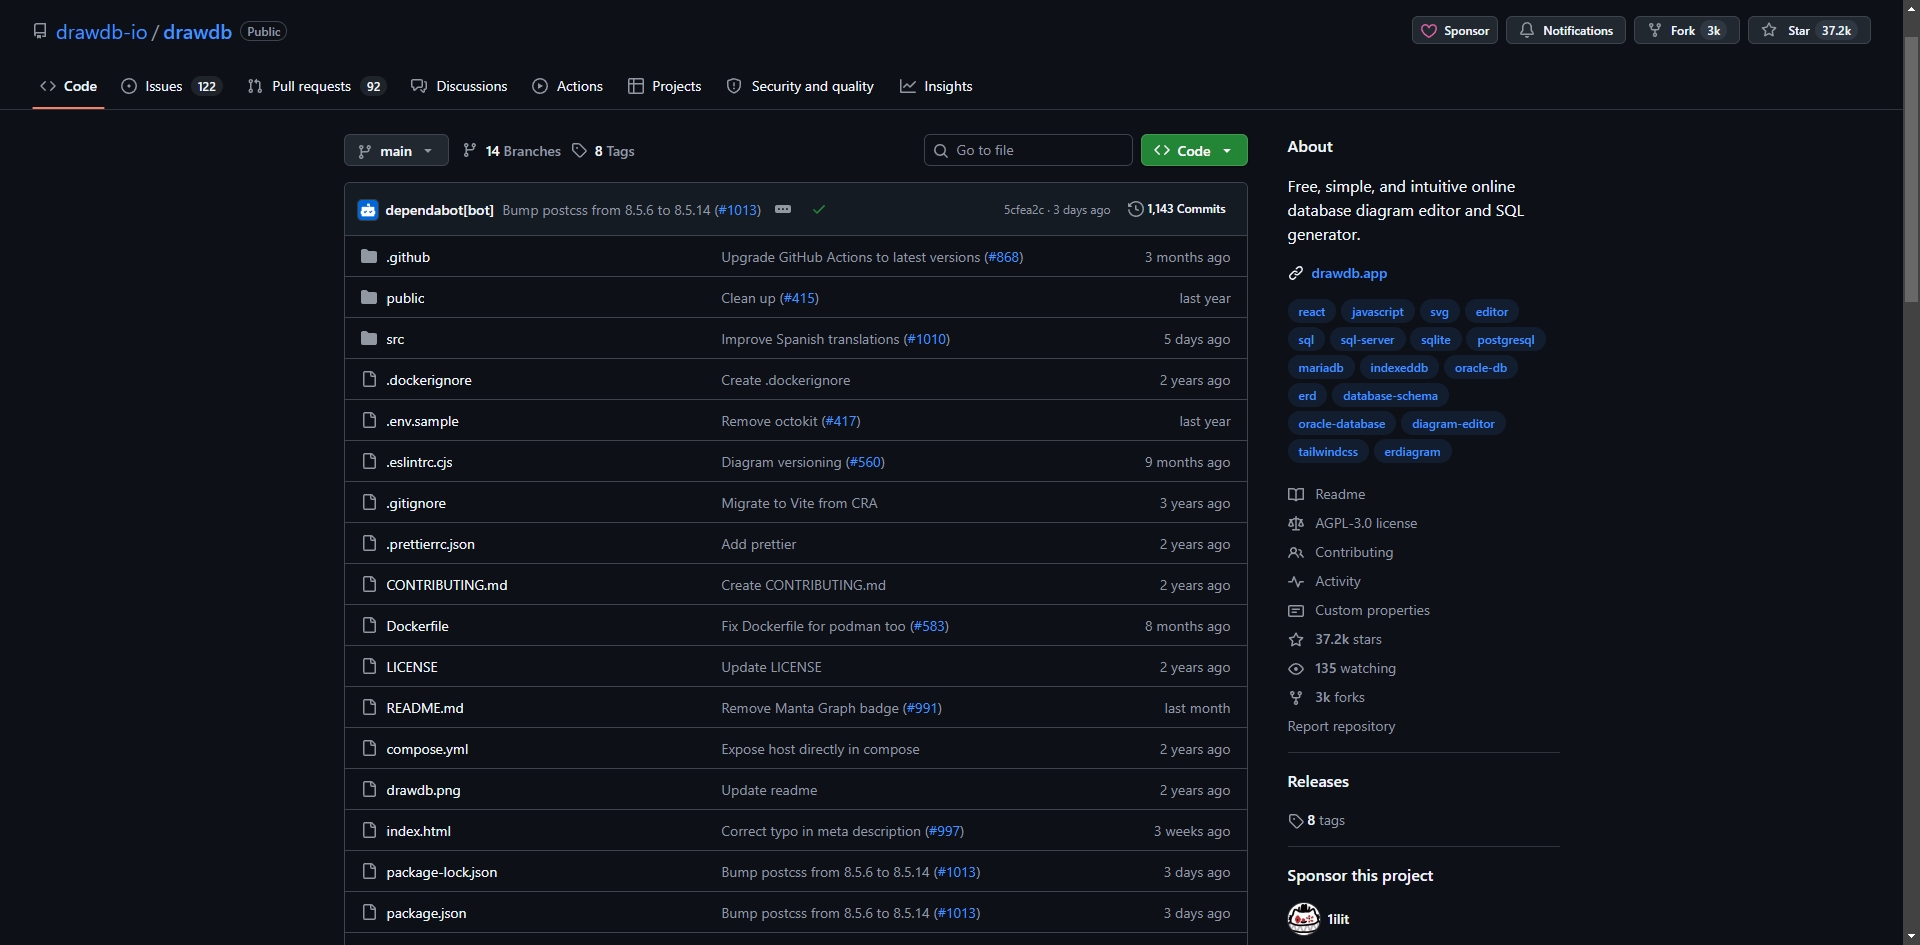Viewport: 1920px width, 945px height.
Task: Click the star icon beside 37.2k stars
Action: click(x=1296, y=640)
